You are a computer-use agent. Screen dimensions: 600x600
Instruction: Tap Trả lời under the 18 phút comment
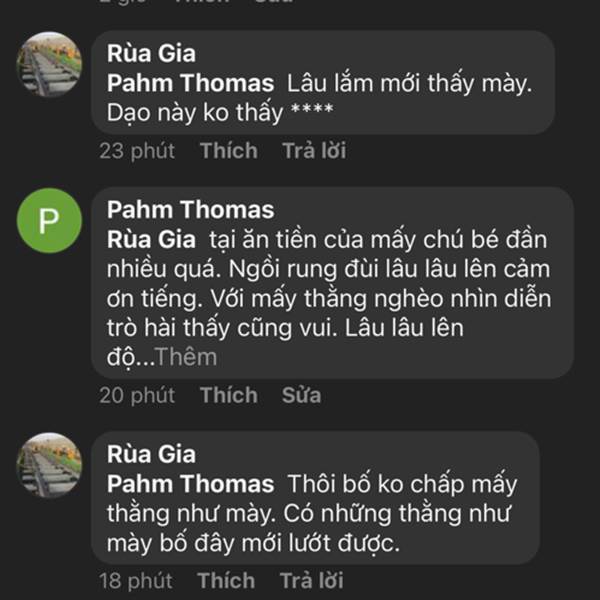[x=311, y=580]
